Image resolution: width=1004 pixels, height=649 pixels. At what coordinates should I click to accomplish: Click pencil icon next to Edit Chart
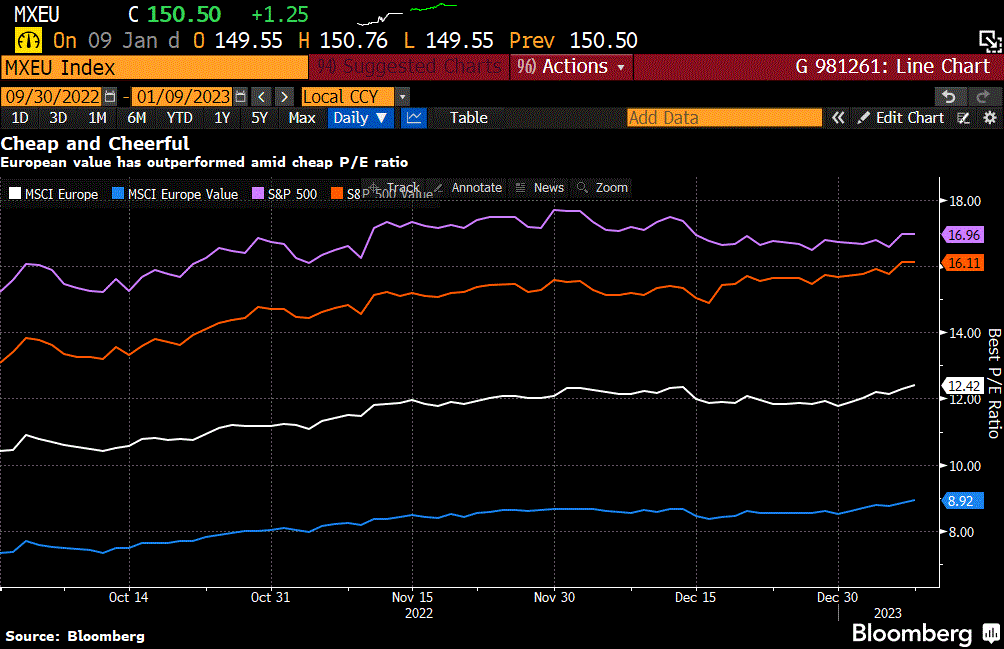[x=864, y=118]
